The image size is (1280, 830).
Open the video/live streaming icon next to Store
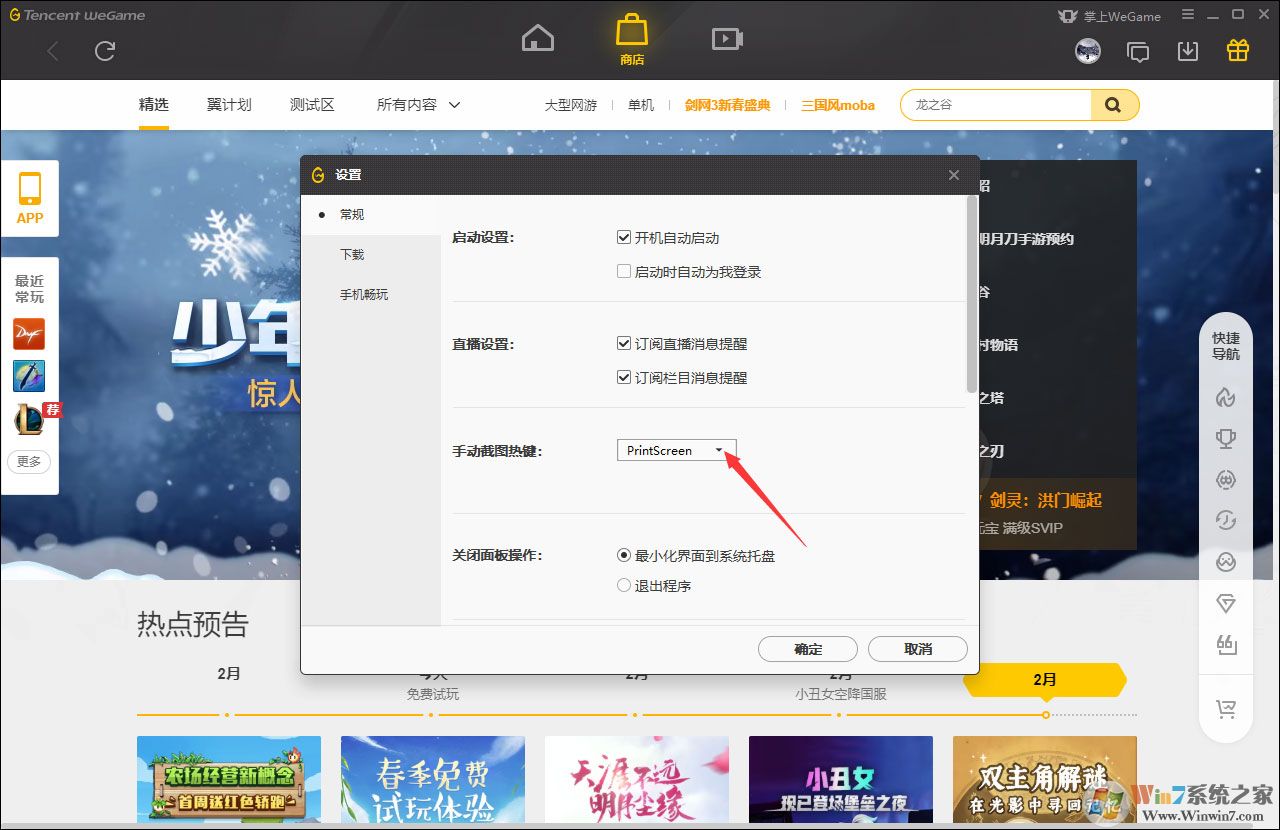click(726, 37)
